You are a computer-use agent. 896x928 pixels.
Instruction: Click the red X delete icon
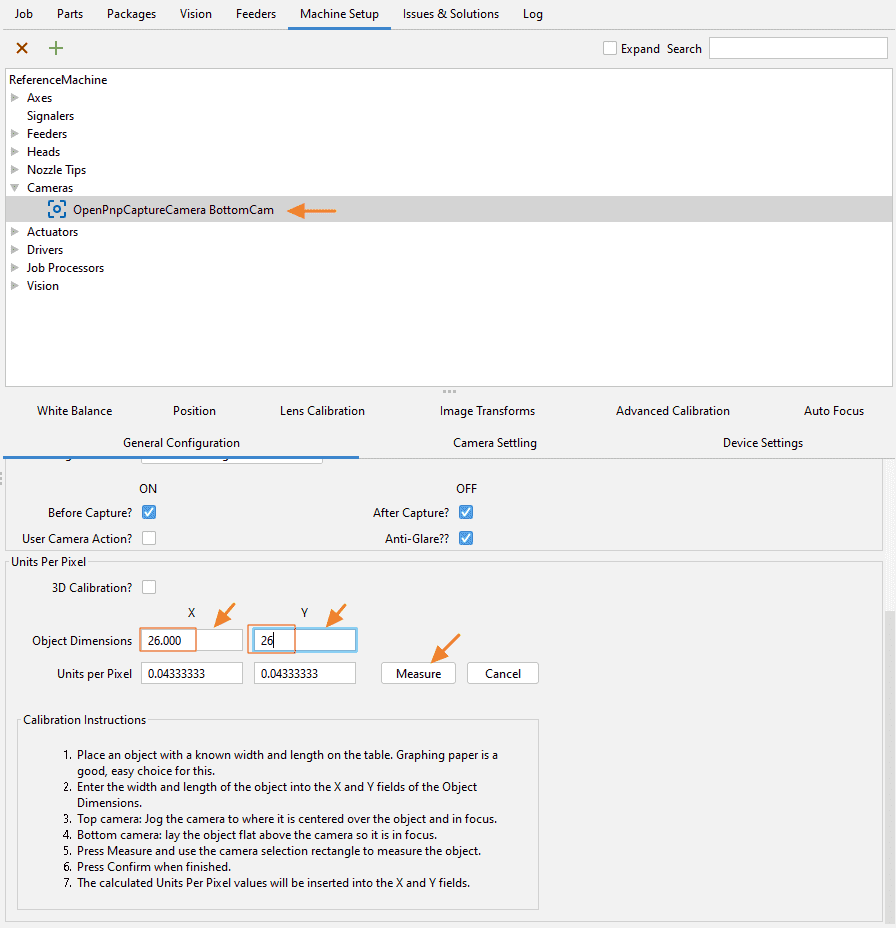point(22,48)
